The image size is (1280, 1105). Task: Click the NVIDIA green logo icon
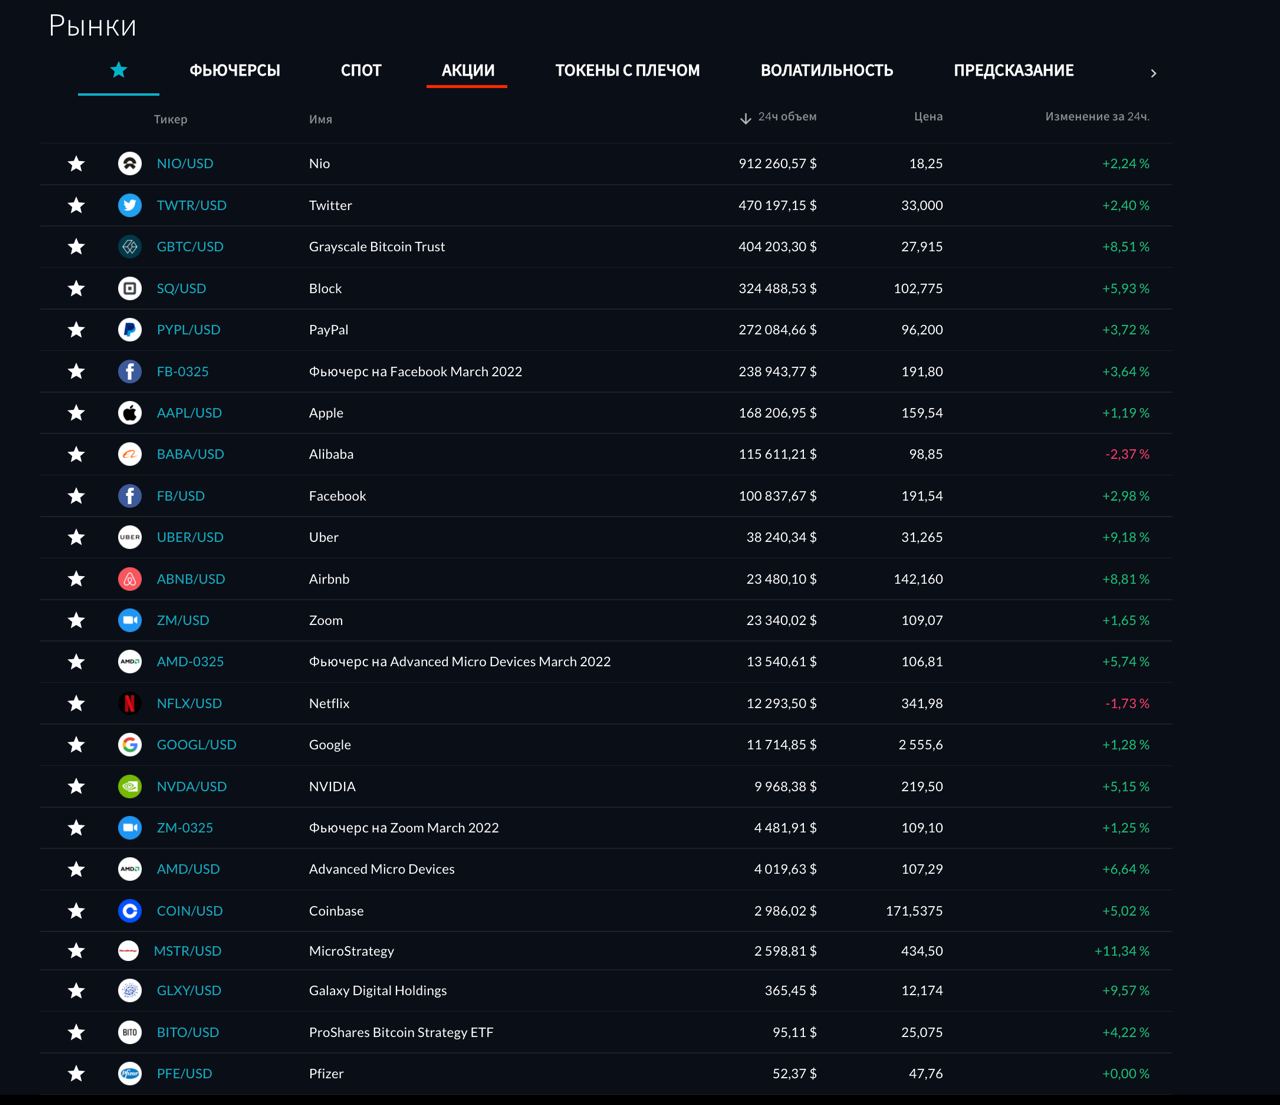point(130,786)
